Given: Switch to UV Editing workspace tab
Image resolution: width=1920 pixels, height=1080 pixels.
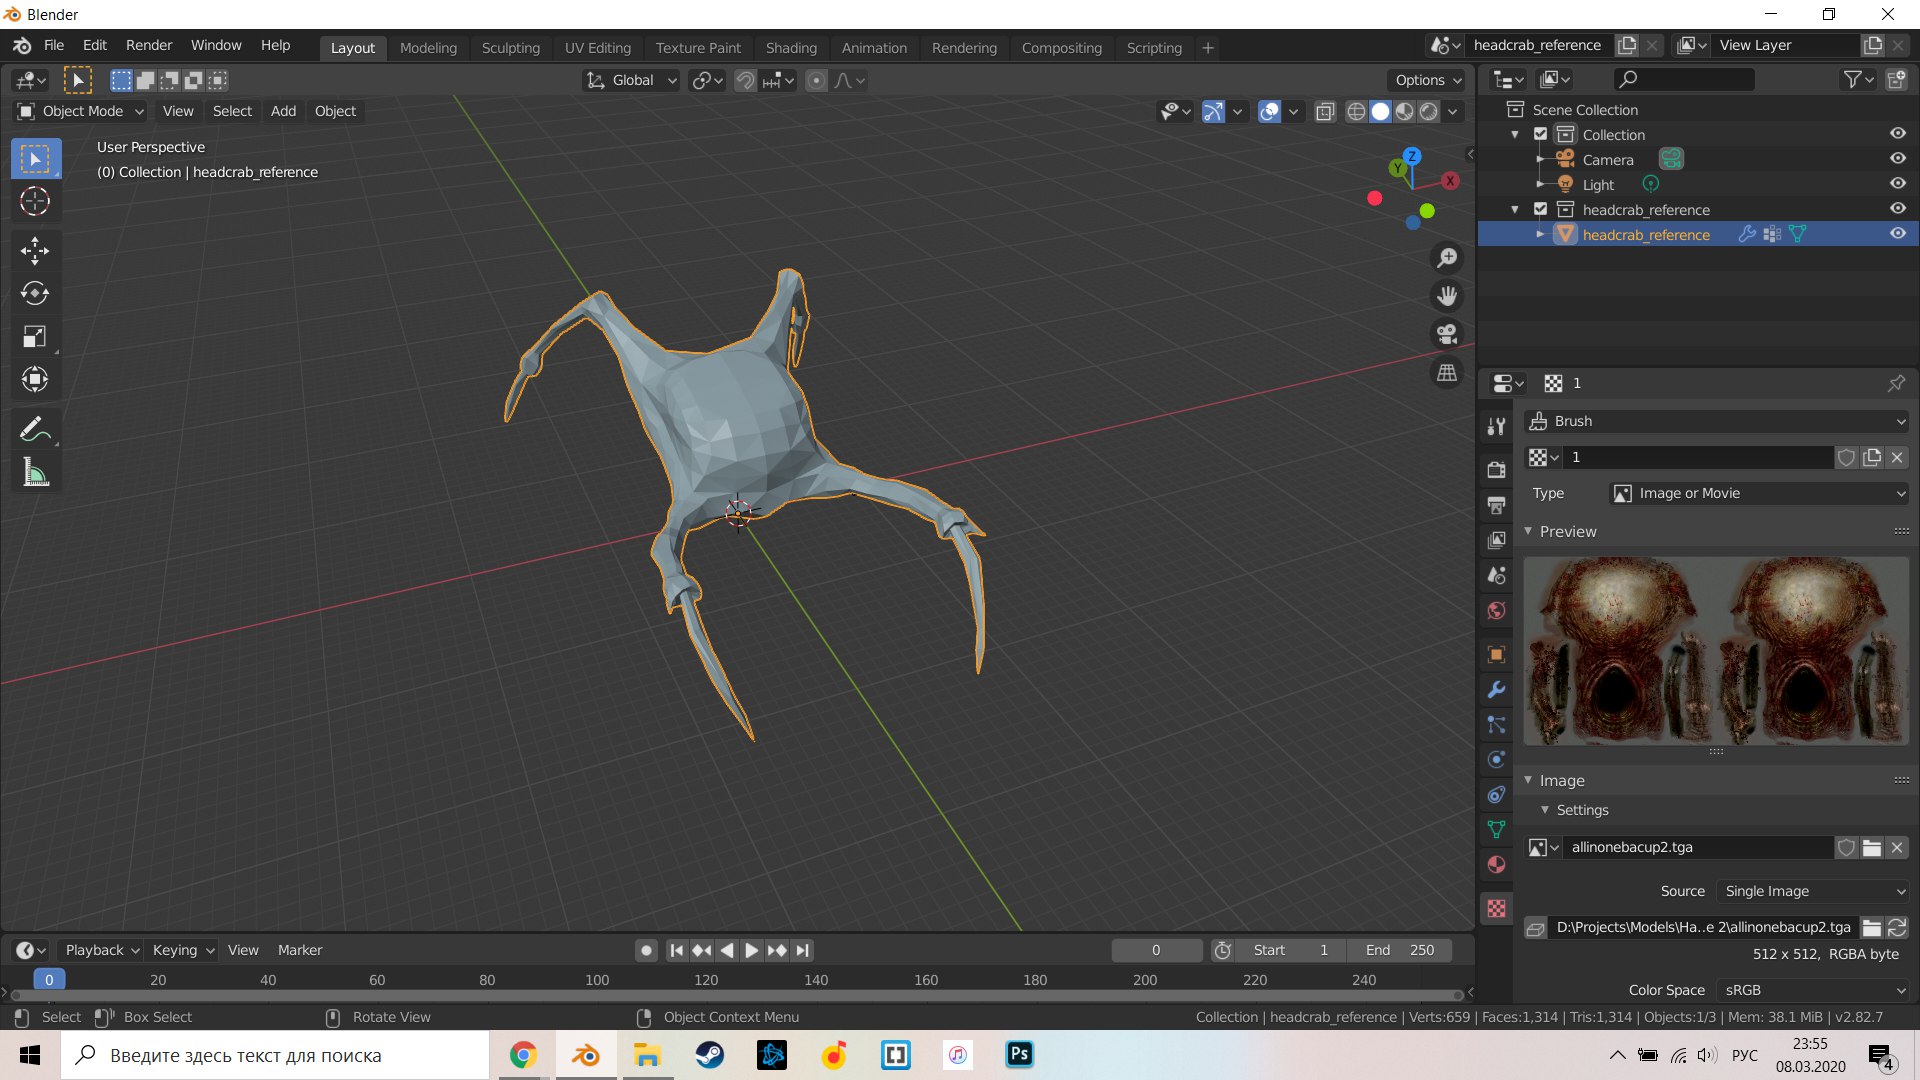Looking at the screenshot, I should [x=597, y=48].
